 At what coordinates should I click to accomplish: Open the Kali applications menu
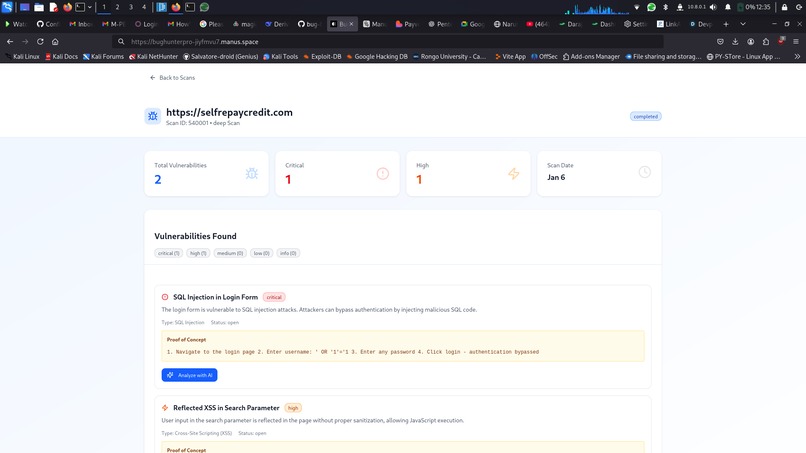[7, 7]
